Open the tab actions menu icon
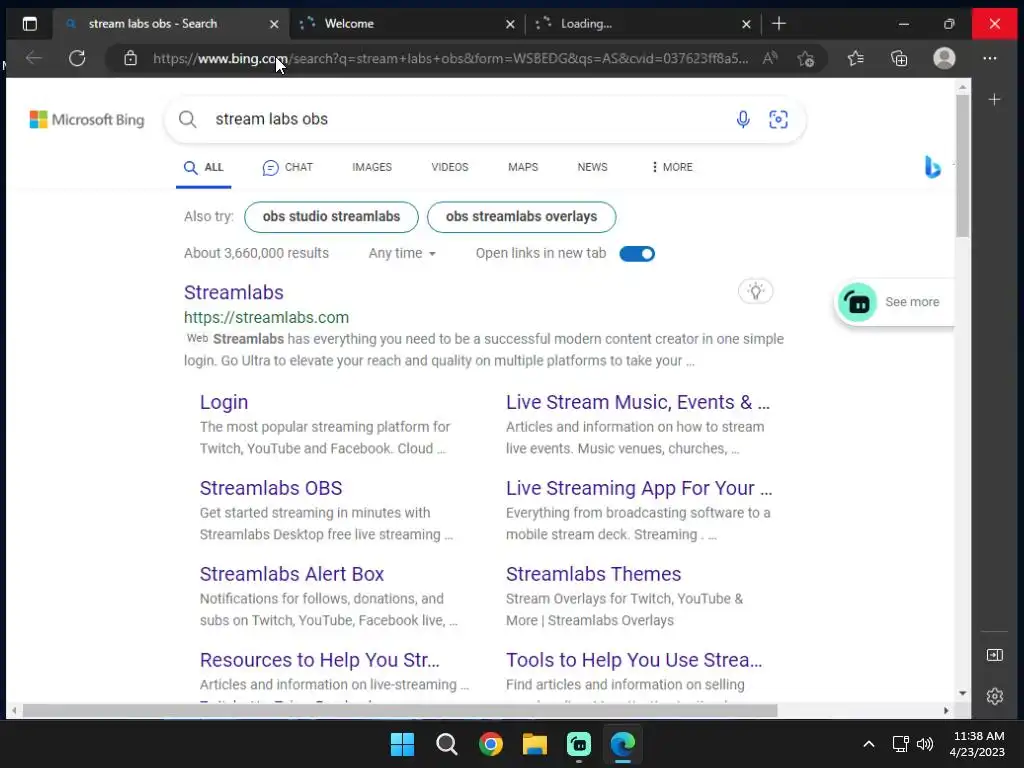This screenshot has width=1024, height=768. pyautogui.click(x=29, y=24)
